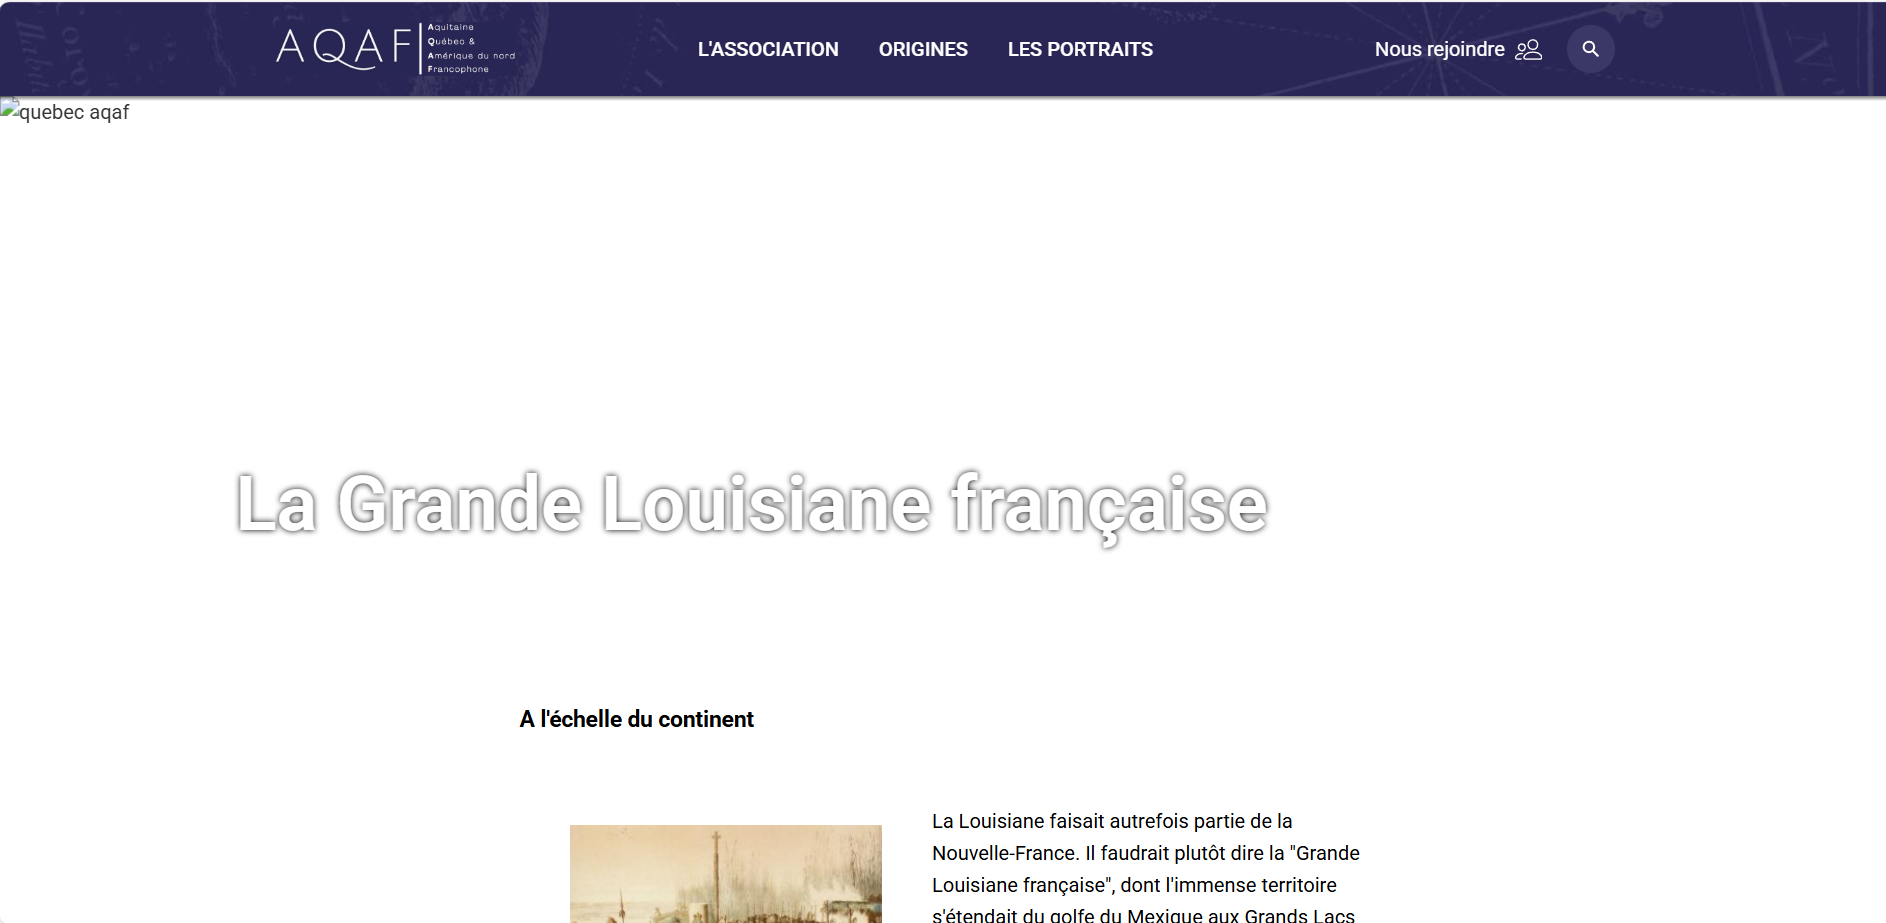Screen dimensions: 1886x923
Task: Select the heading "A l'échelle du continent"
Action: pyautogui.click(x=636, y=719)
